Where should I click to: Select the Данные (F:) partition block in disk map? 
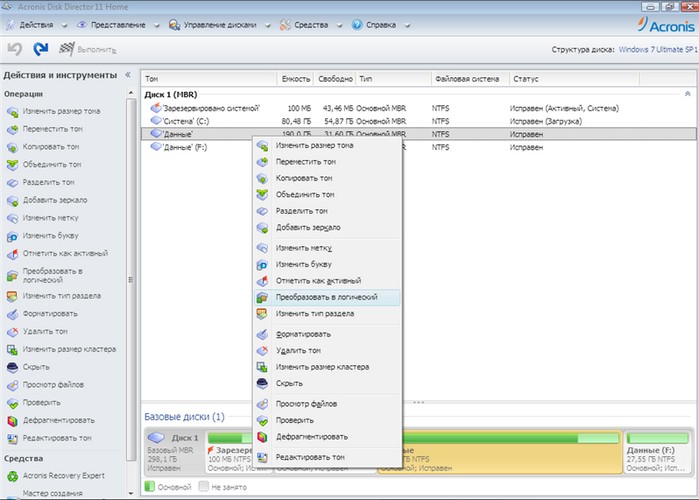pyautogui.click(x=656, y=451)
